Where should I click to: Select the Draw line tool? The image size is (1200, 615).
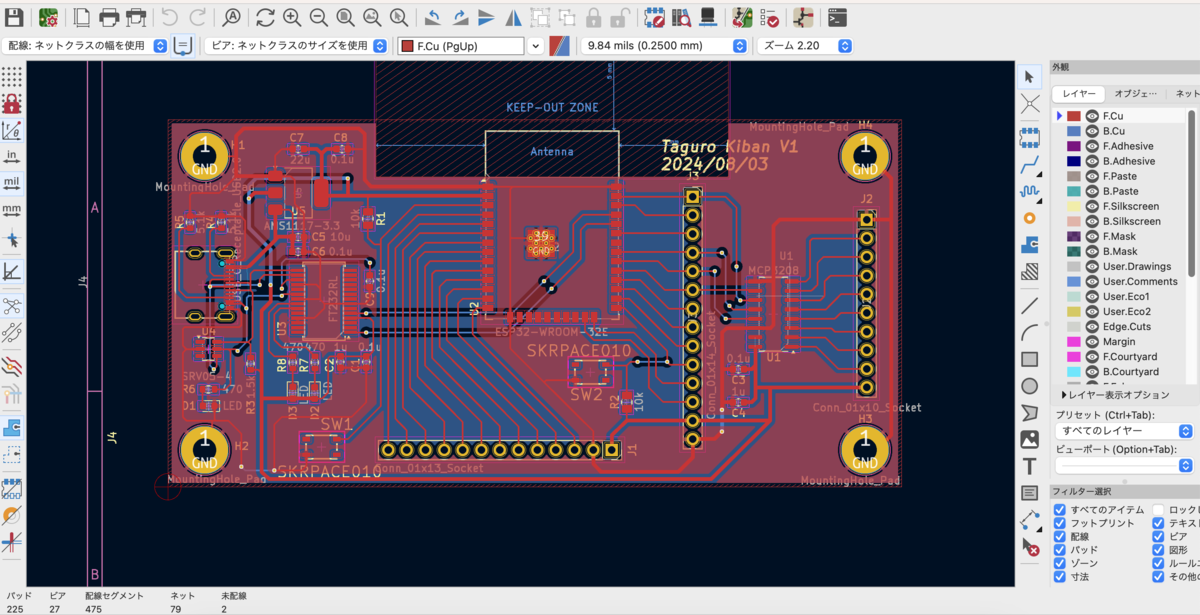pos(1029,305)
